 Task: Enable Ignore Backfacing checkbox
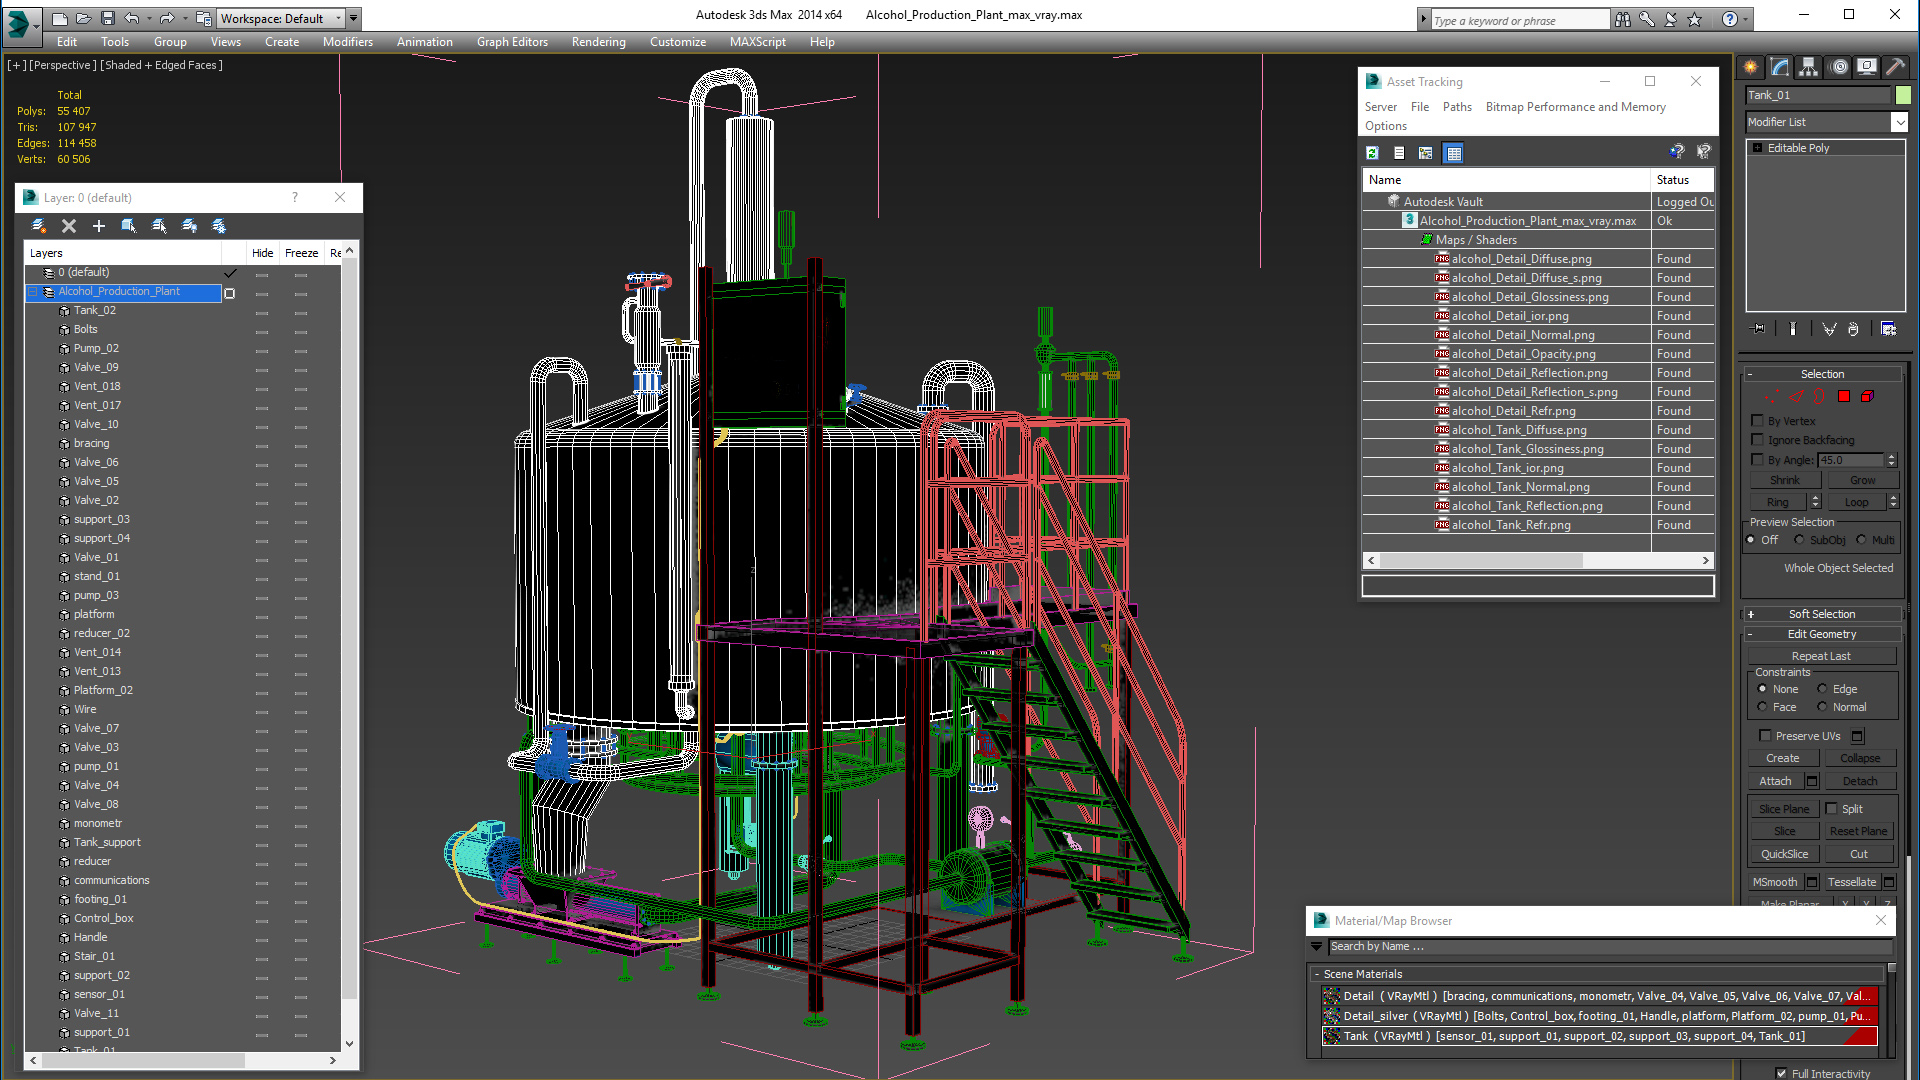pos(1758,439)
